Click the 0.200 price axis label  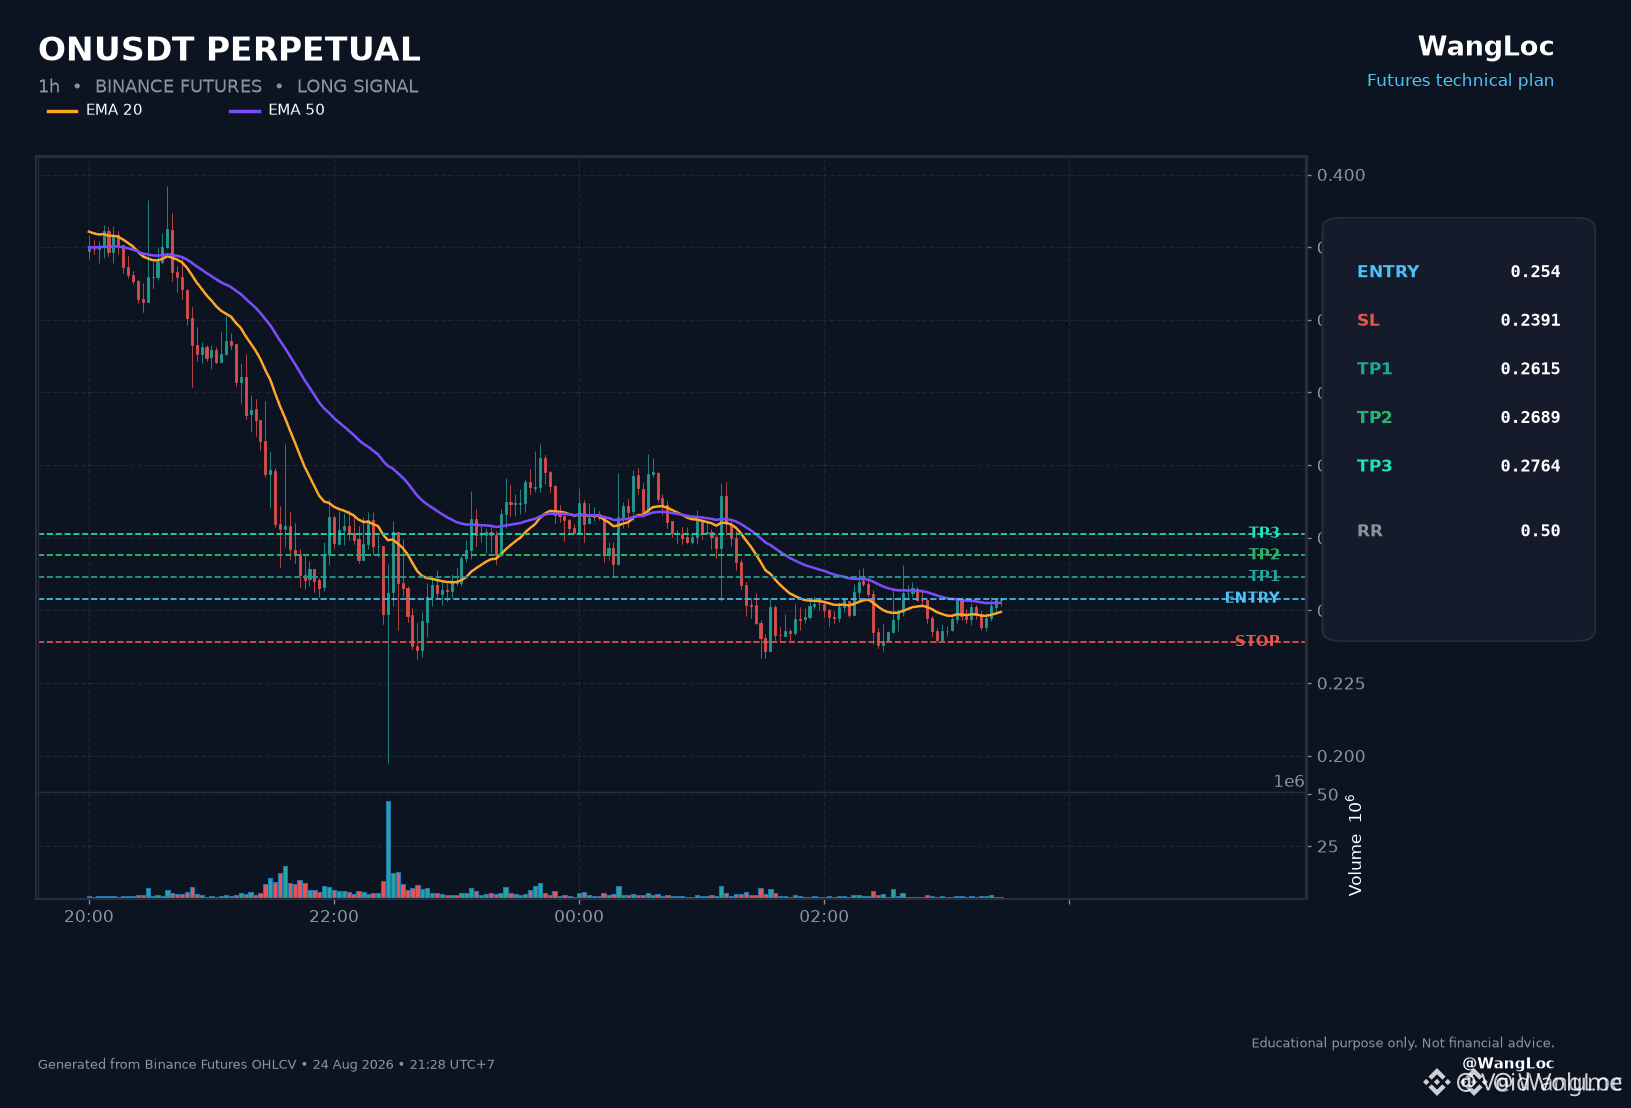[x=1341, y=756]
